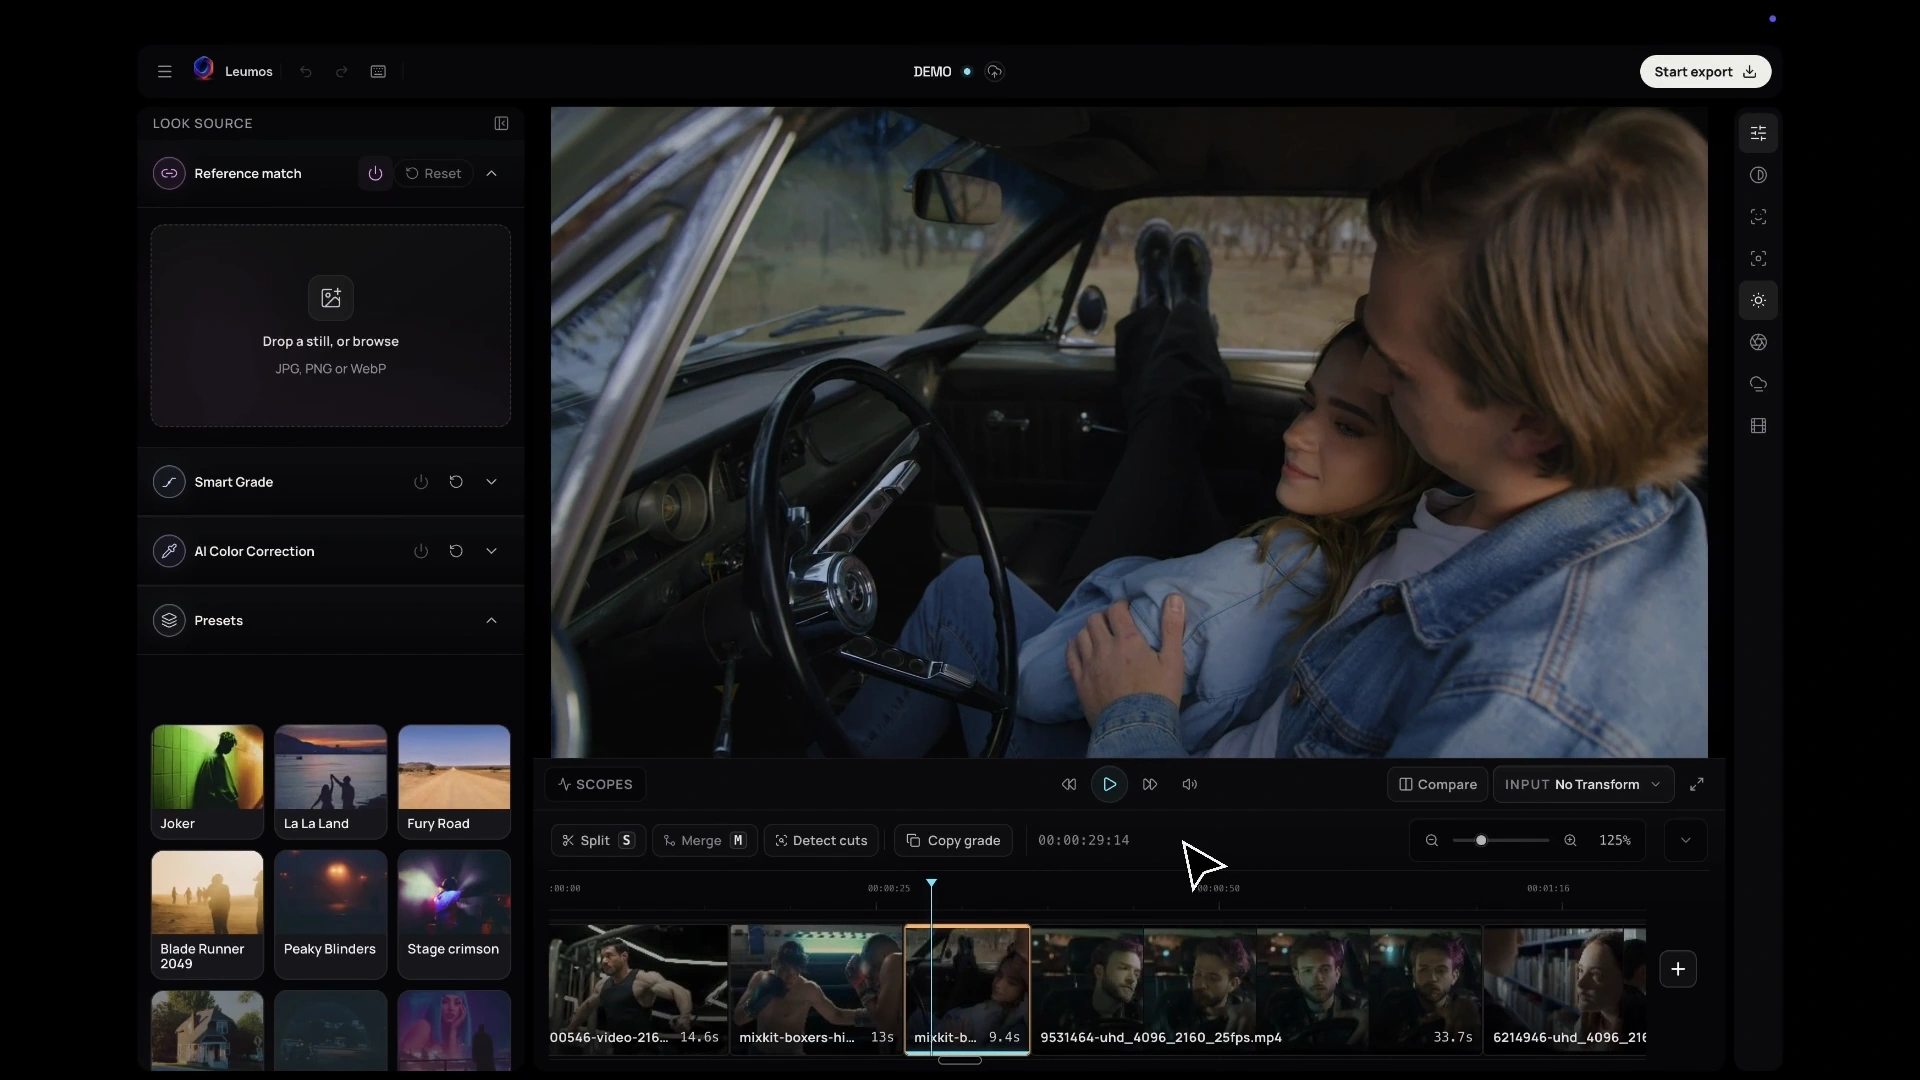Collapse the Reference match section
The width and height of the screenshot is (1920, 1080).
[492, 174]
